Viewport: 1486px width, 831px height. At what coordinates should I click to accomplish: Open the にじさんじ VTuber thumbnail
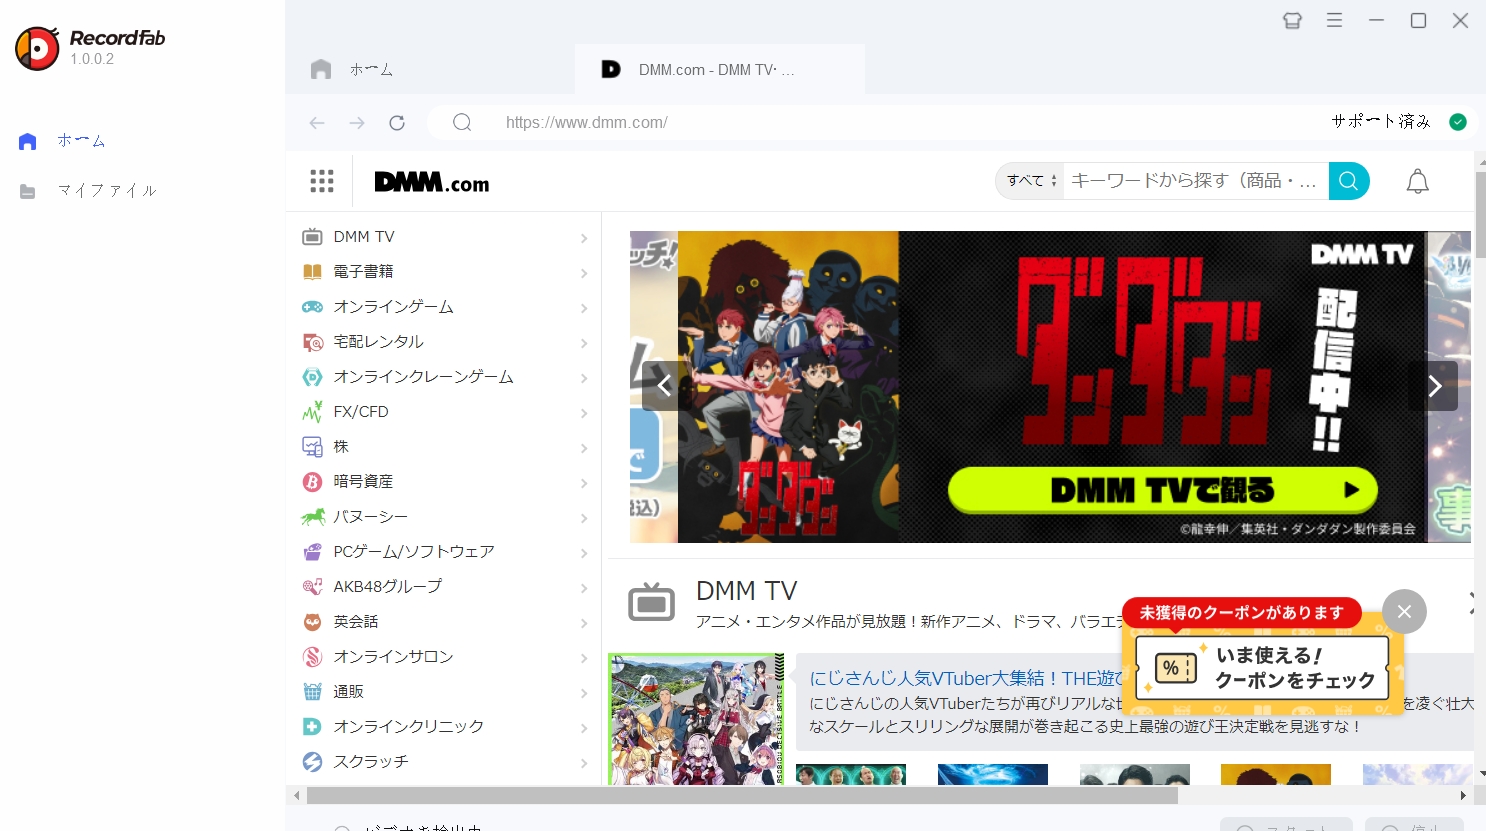coord(696,719)
